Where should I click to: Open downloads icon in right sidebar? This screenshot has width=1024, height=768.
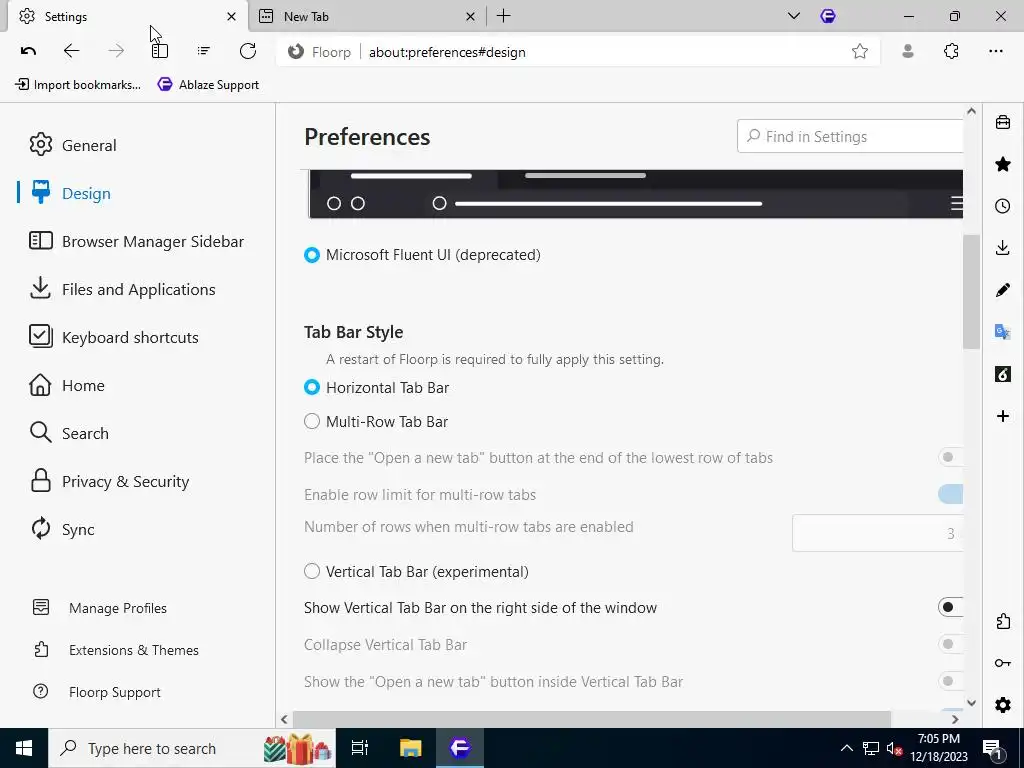pyautogui.click(x=1003, y=248)
